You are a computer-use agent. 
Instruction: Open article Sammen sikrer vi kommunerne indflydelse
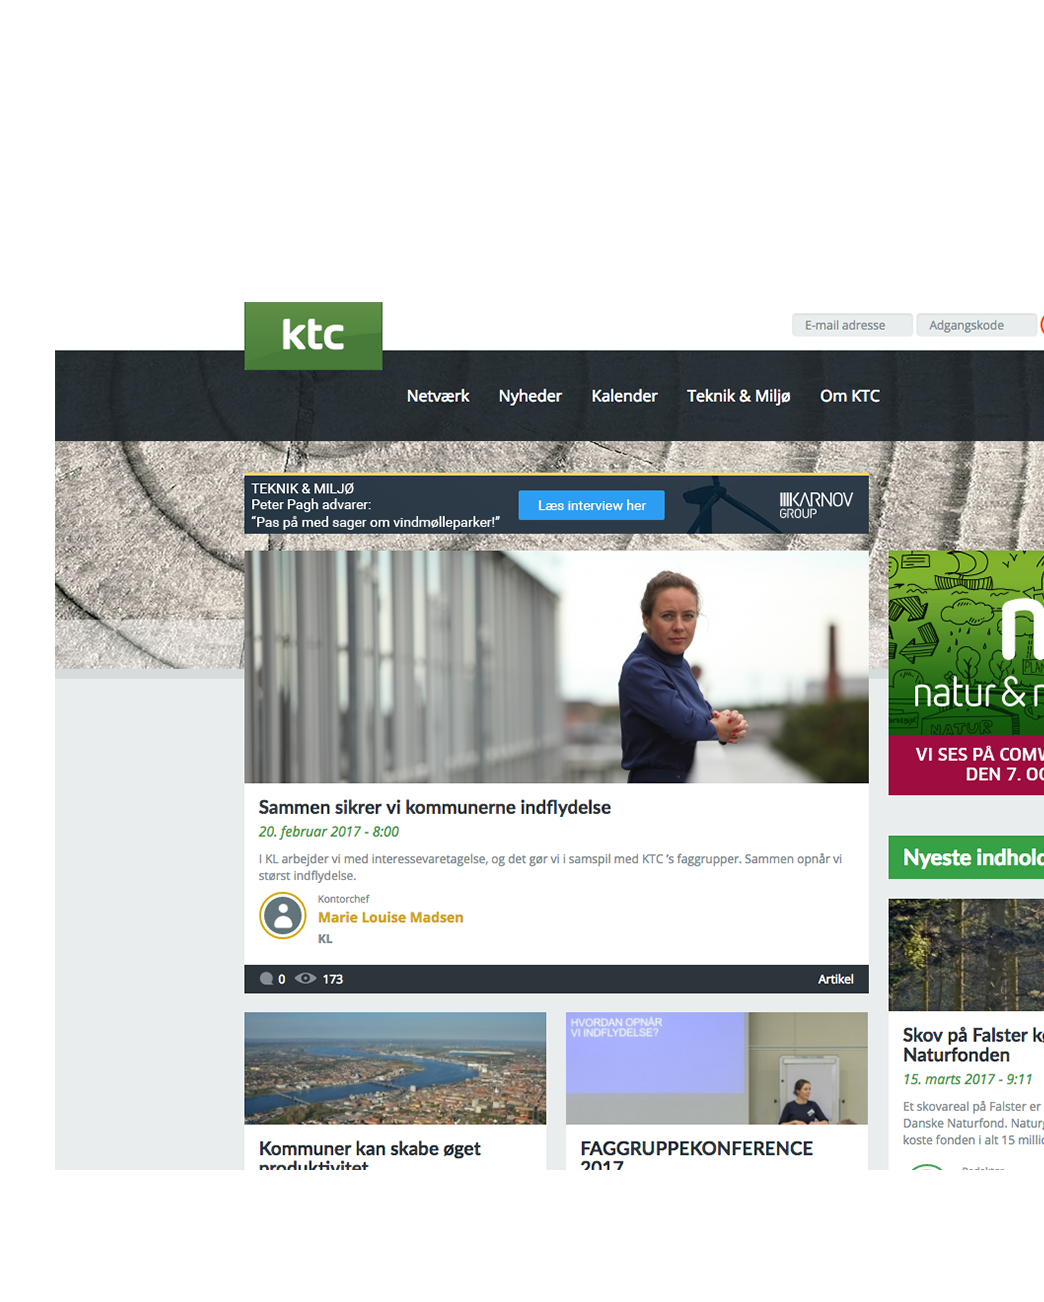434,807
